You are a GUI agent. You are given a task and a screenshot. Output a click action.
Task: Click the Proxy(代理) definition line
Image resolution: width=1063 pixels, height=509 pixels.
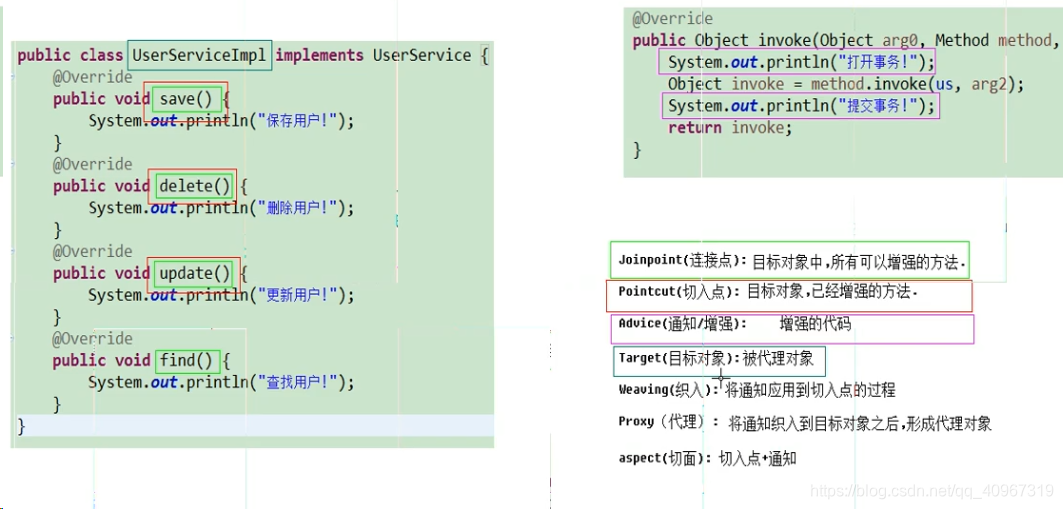805,424
